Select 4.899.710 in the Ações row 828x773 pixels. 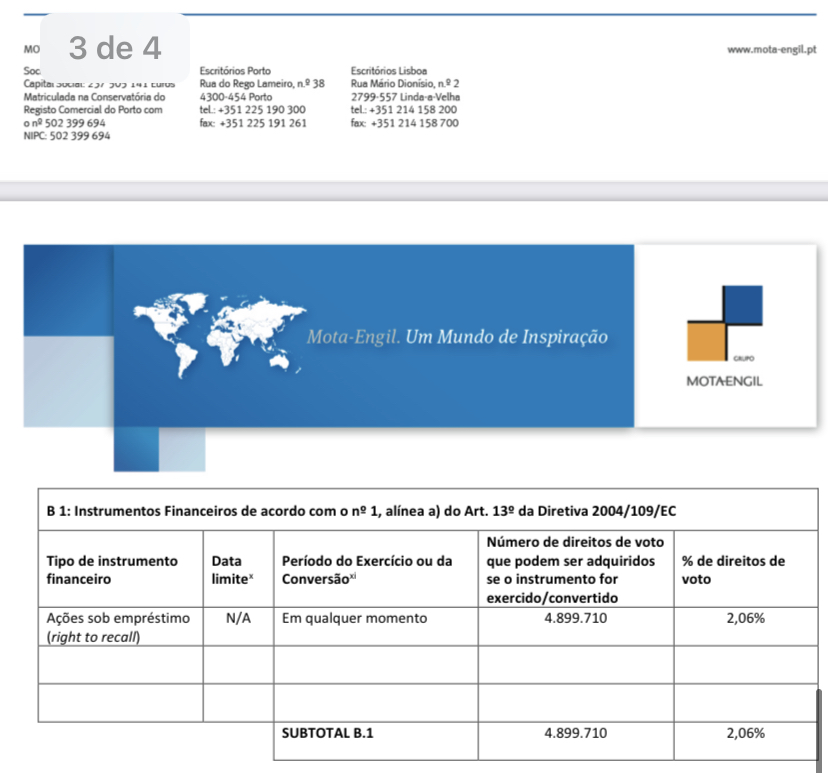click(576, 618)
